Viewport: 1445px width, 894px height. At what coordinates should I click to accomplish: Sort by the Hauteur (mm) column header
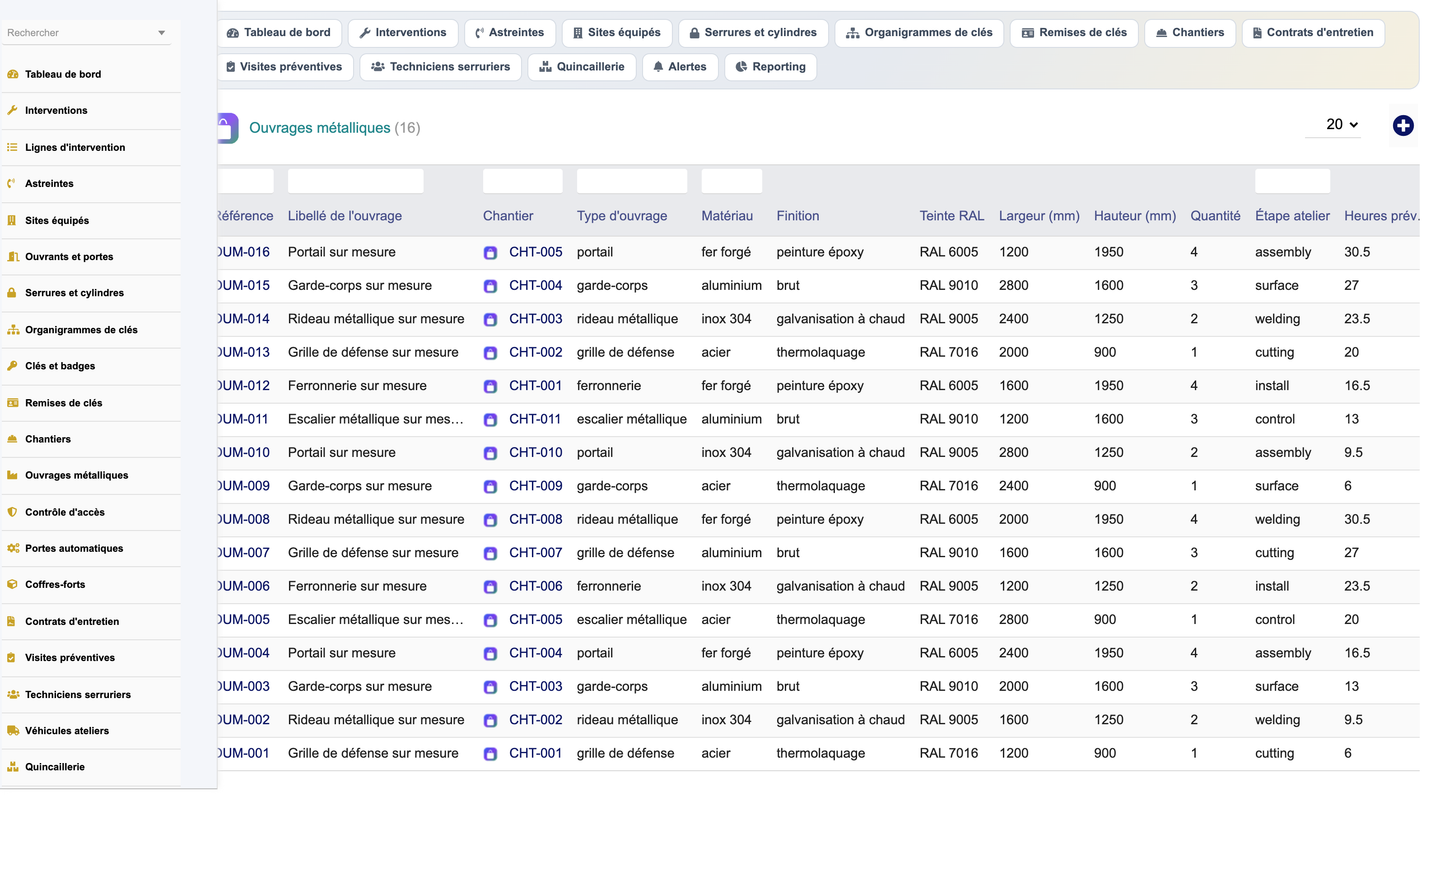pos(1135,216)
